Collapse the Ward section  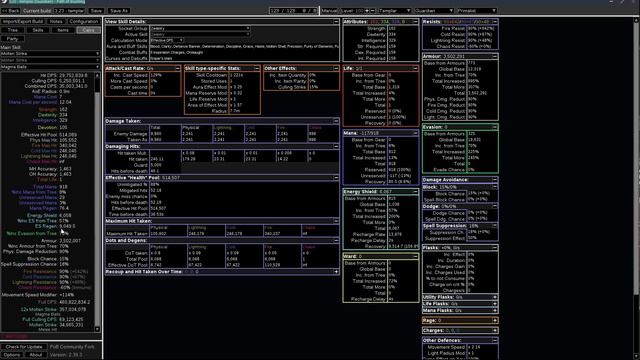[415, 256]
